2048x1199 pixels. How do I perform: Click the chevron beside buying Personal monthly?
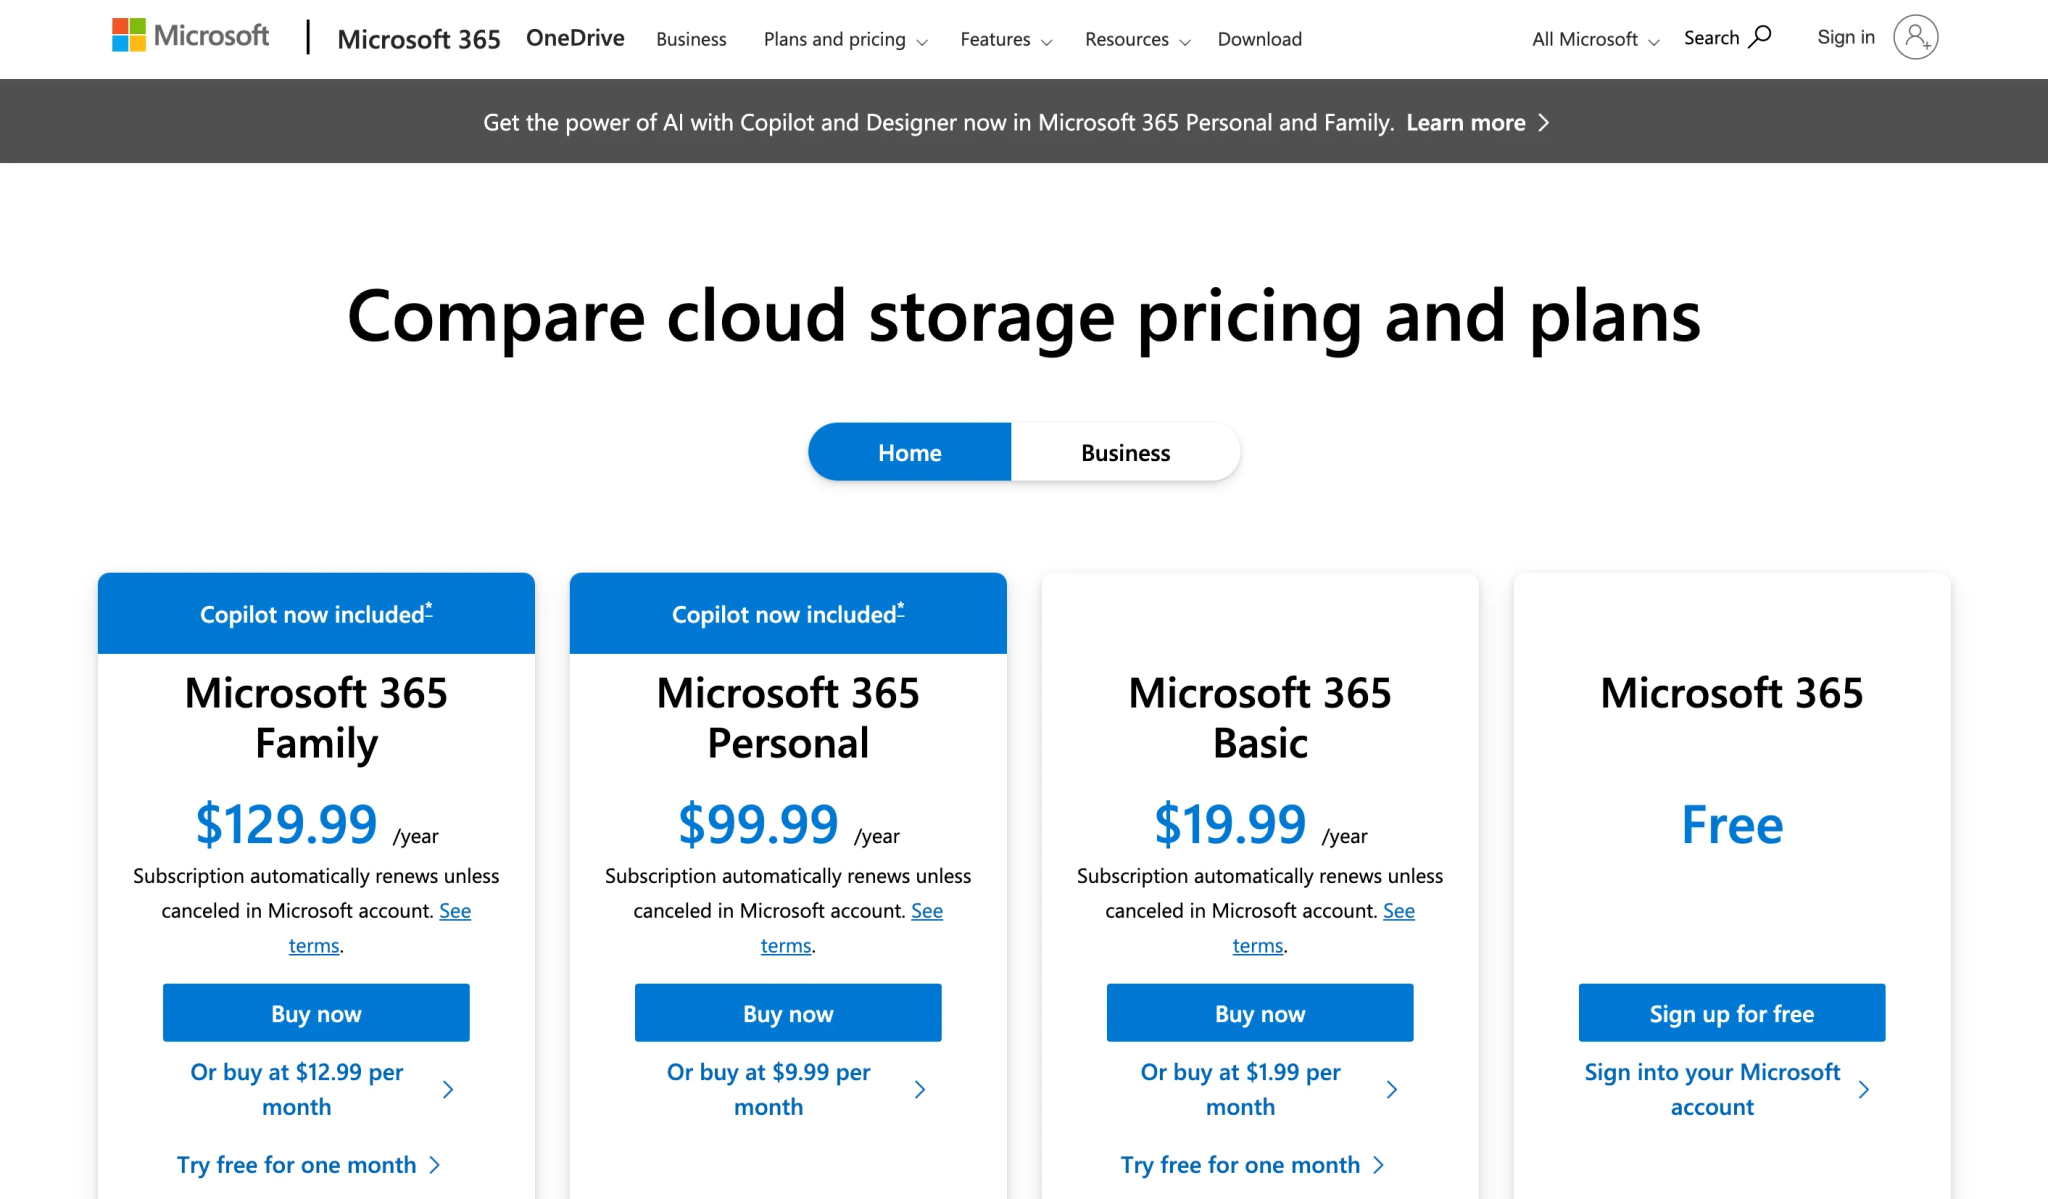point(920,1089)
